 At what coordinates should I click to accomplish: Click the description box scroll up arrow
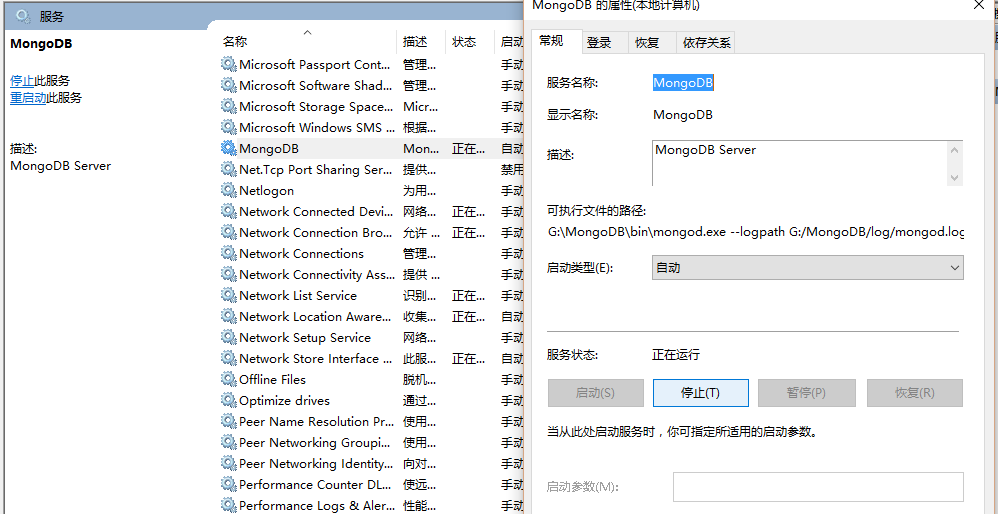(x=954, y=151)
